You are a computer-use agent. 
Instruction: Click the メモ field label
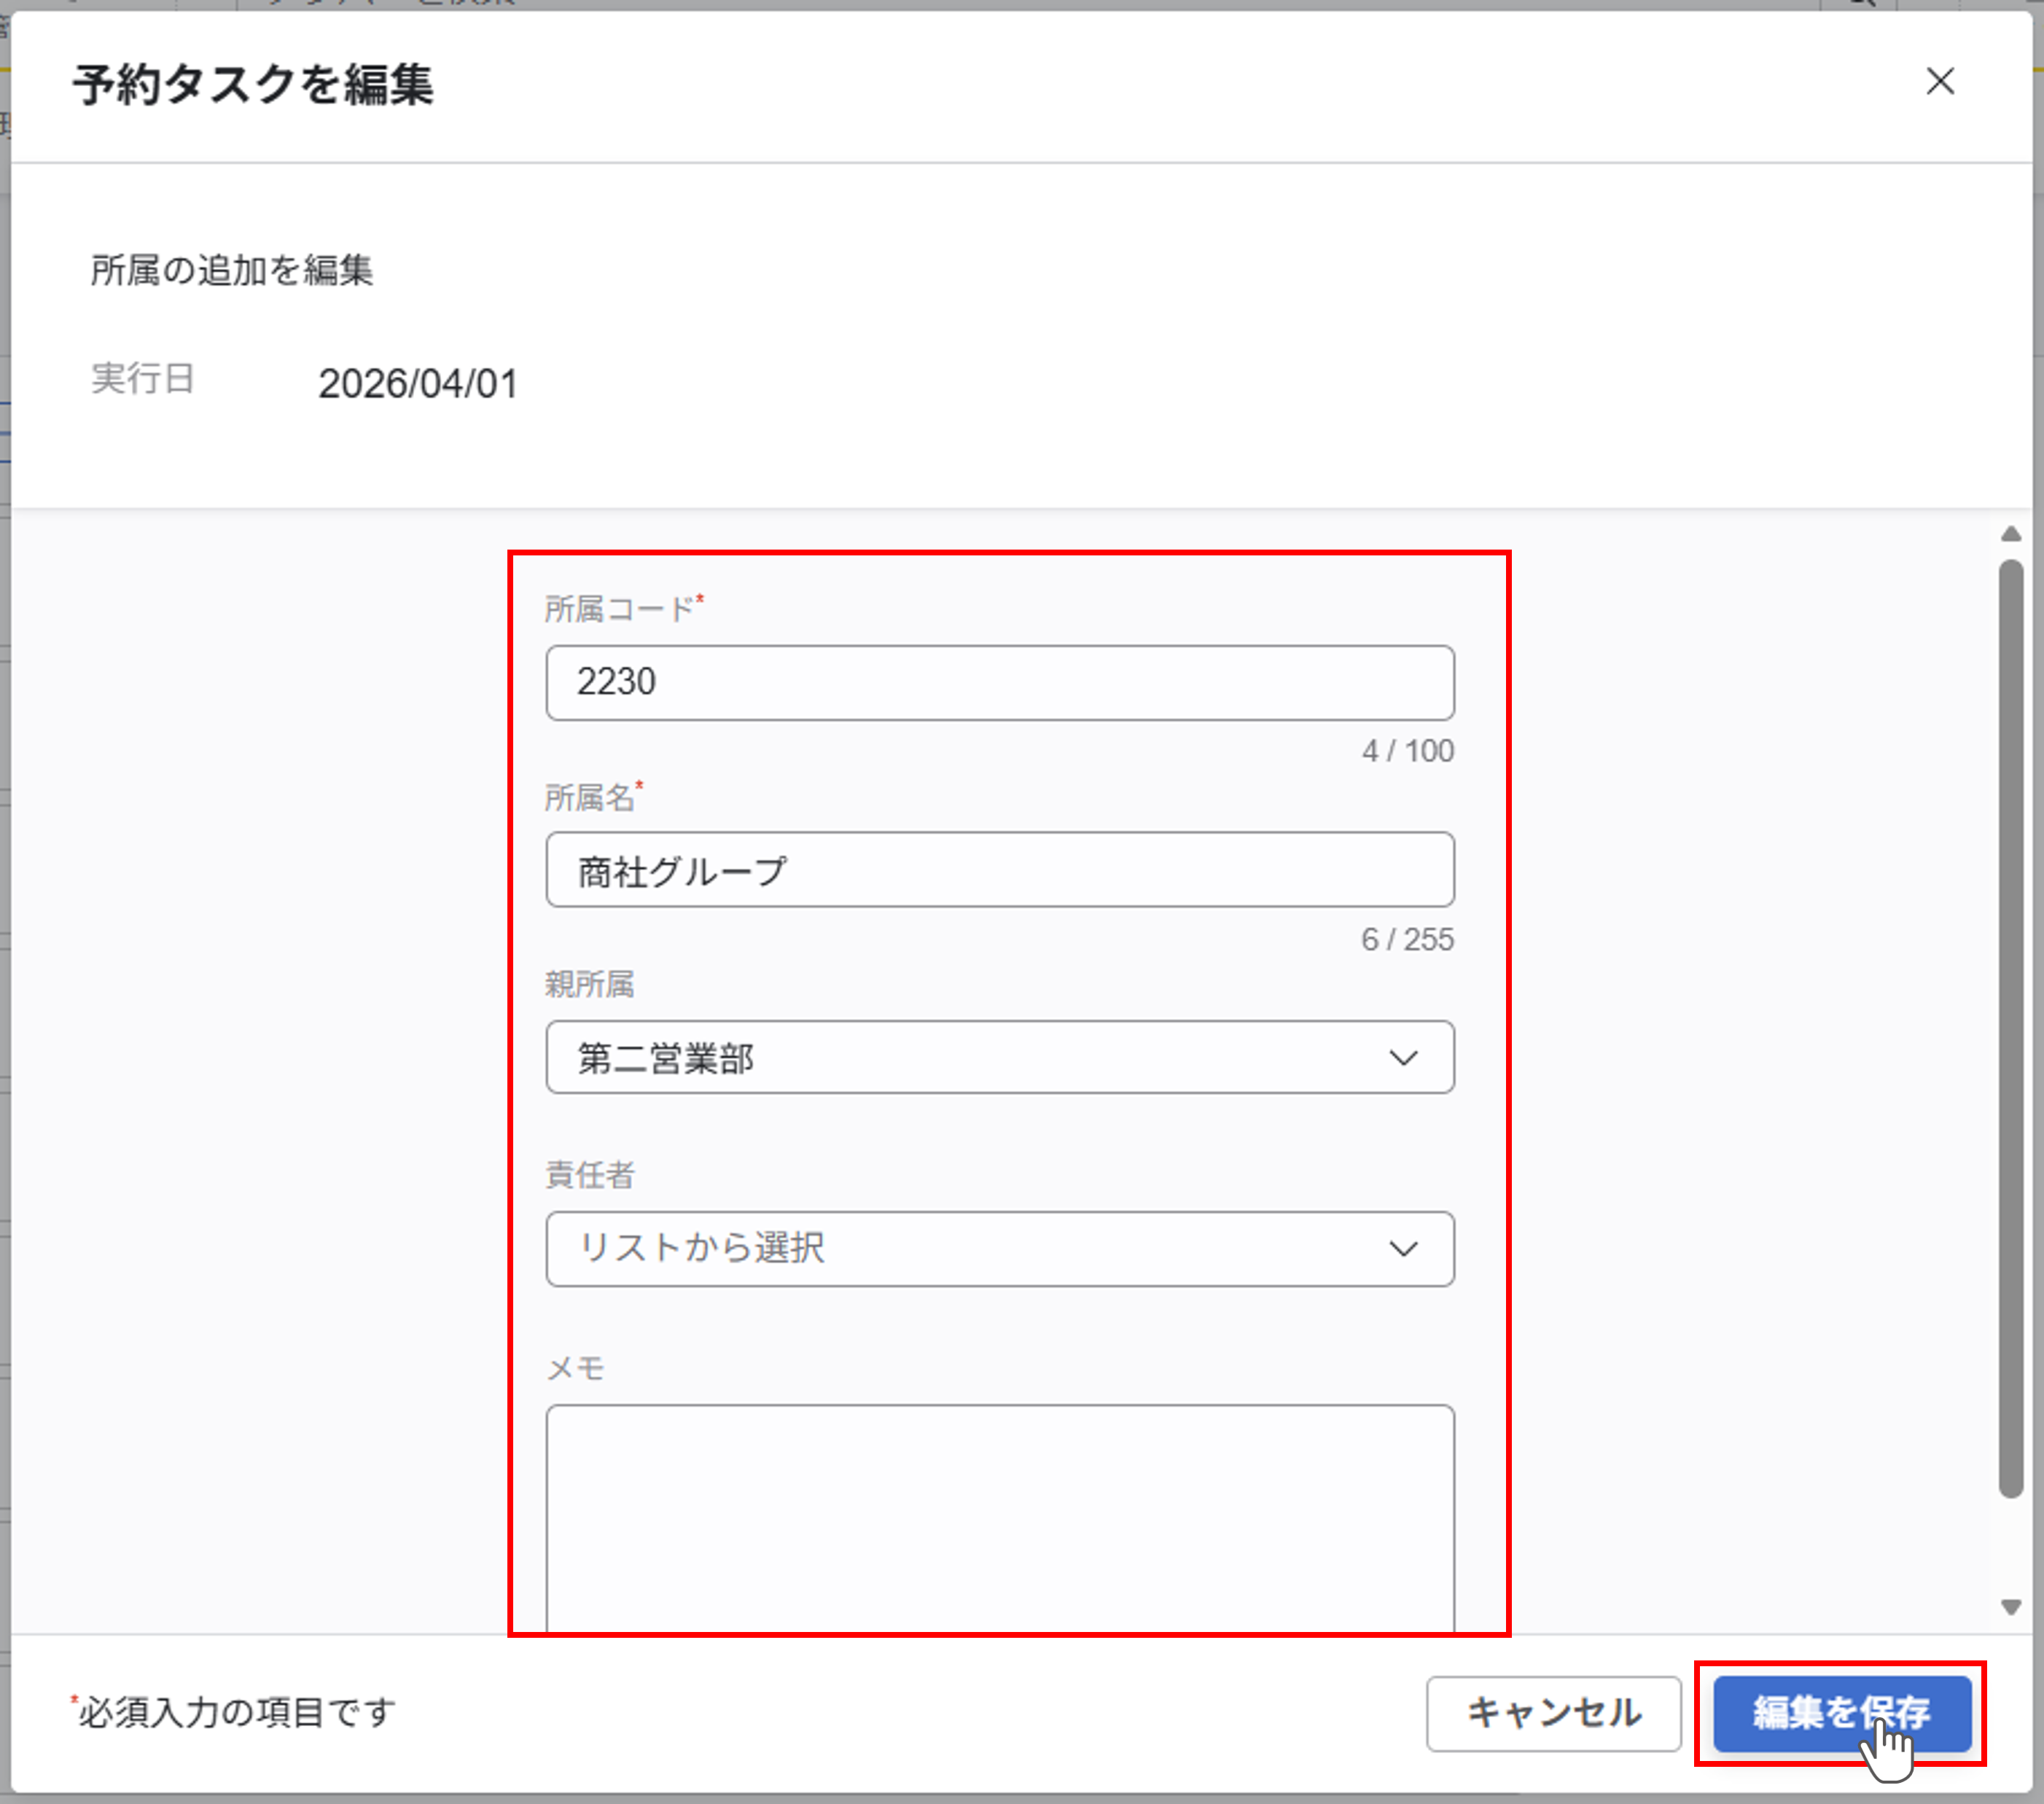575,1368
